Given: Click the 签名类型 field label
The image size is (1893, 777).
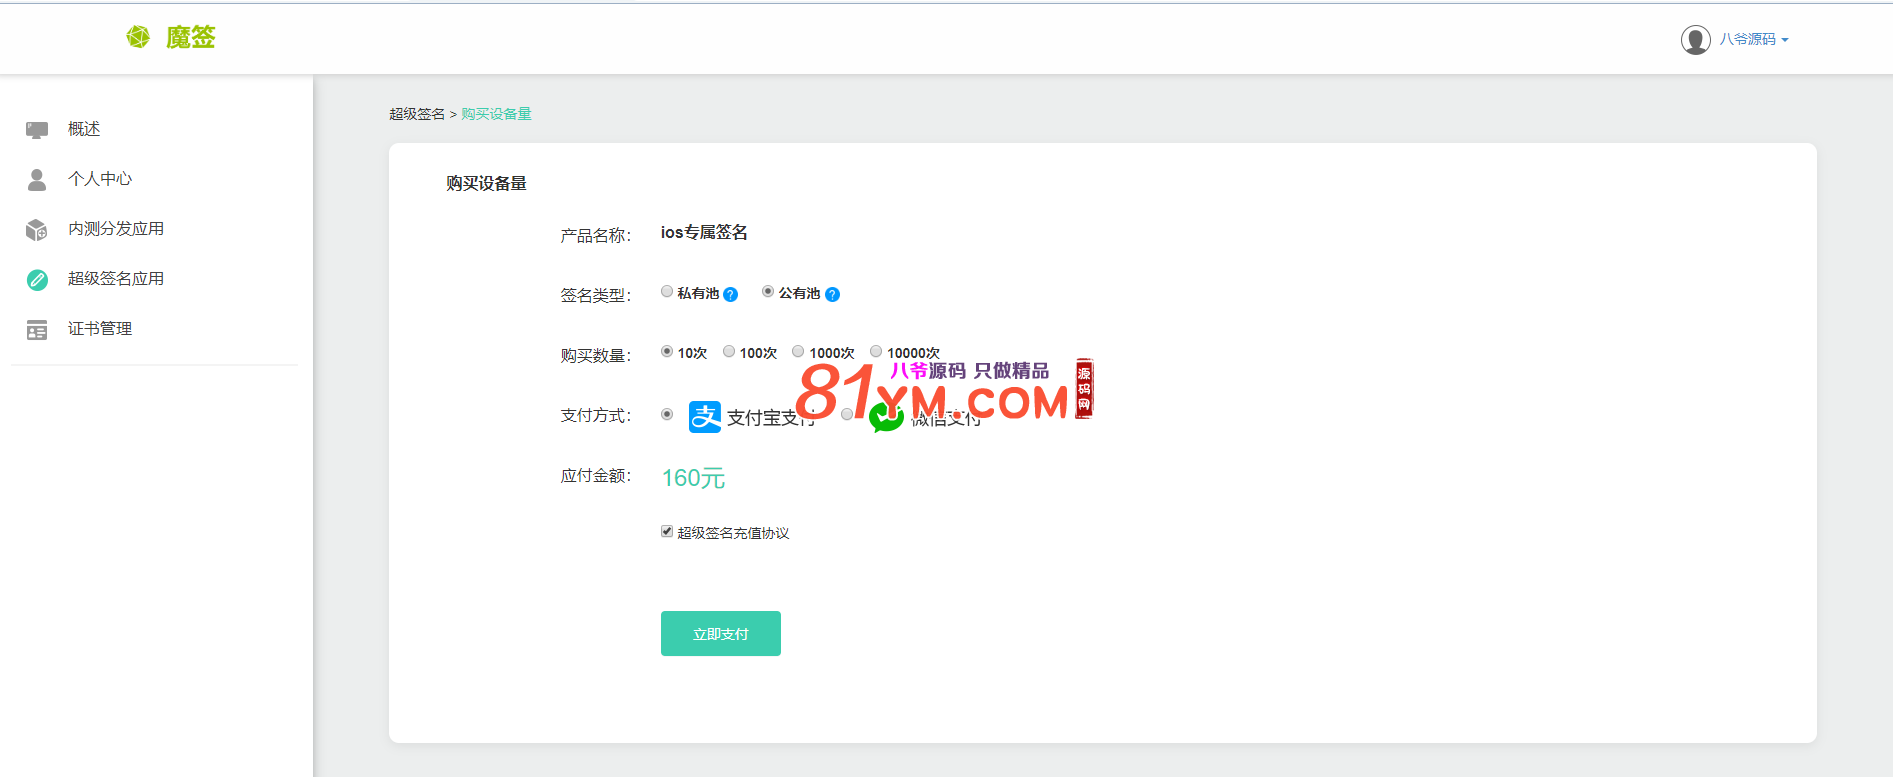Looking at the screenshot, I should coord(596,296).
